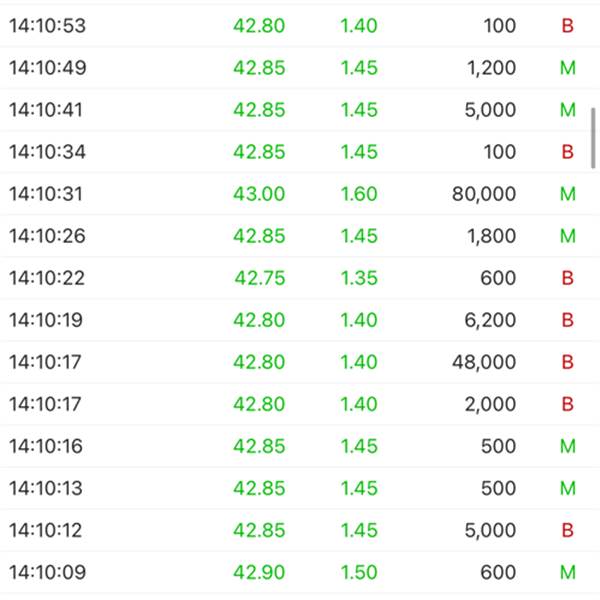Tap the B marker next to 2,000 volume
600x600 pixels.
(567, 404)
